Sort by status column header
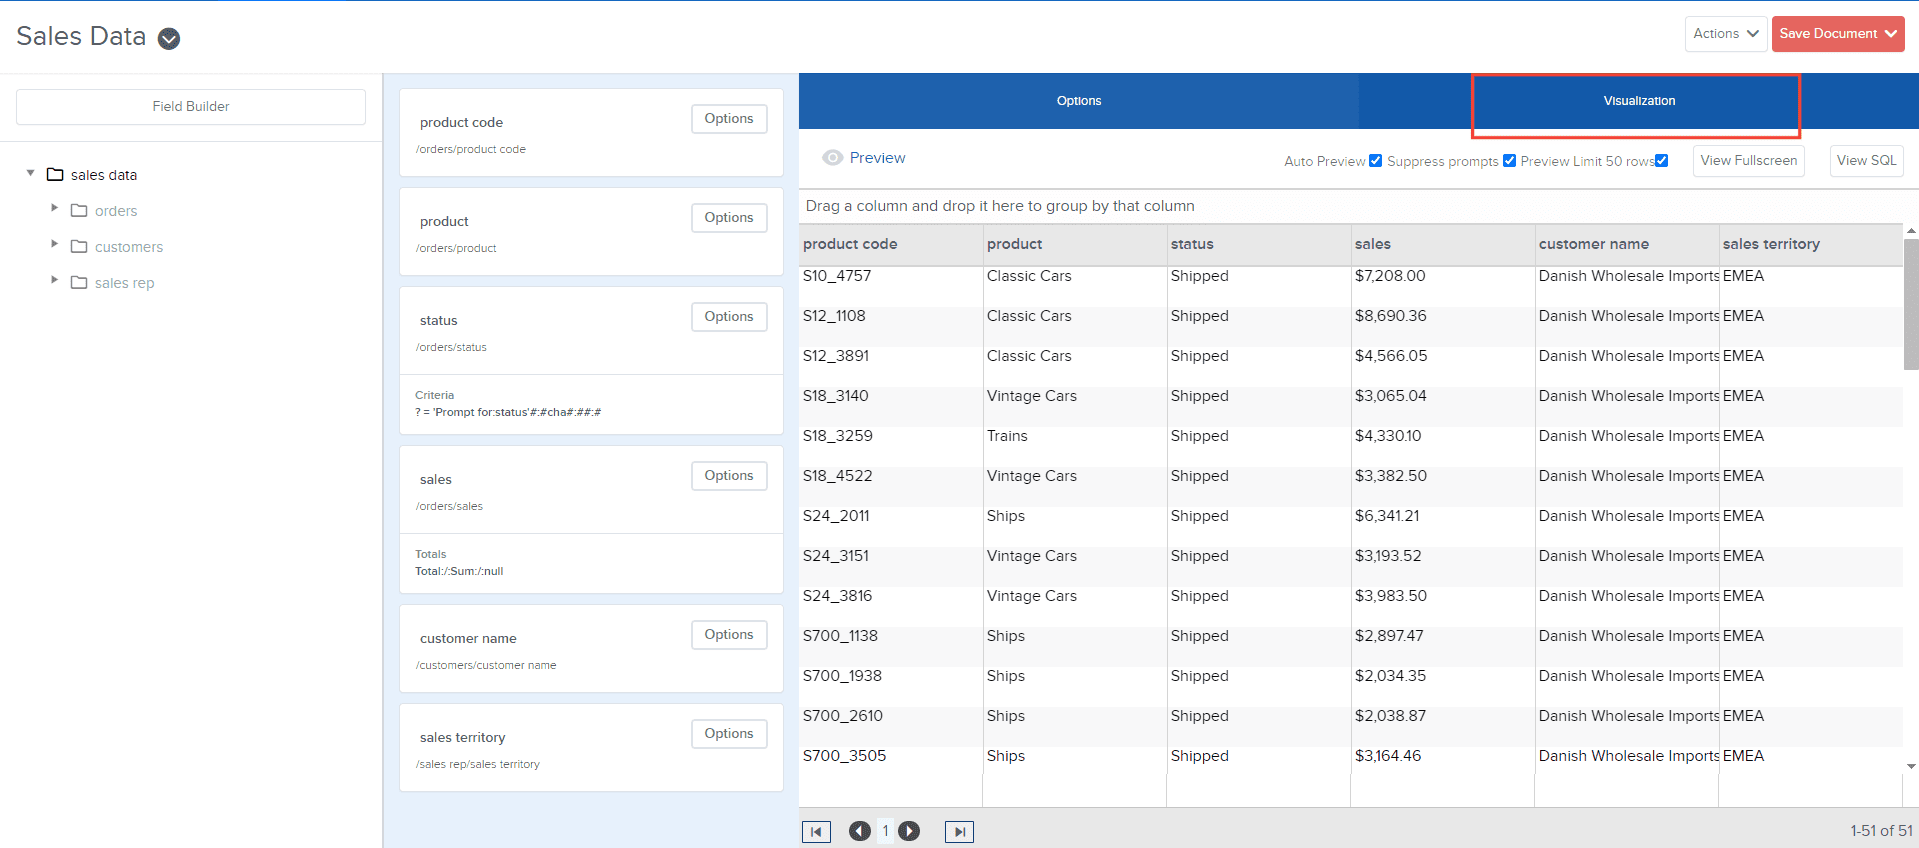 1259,244
